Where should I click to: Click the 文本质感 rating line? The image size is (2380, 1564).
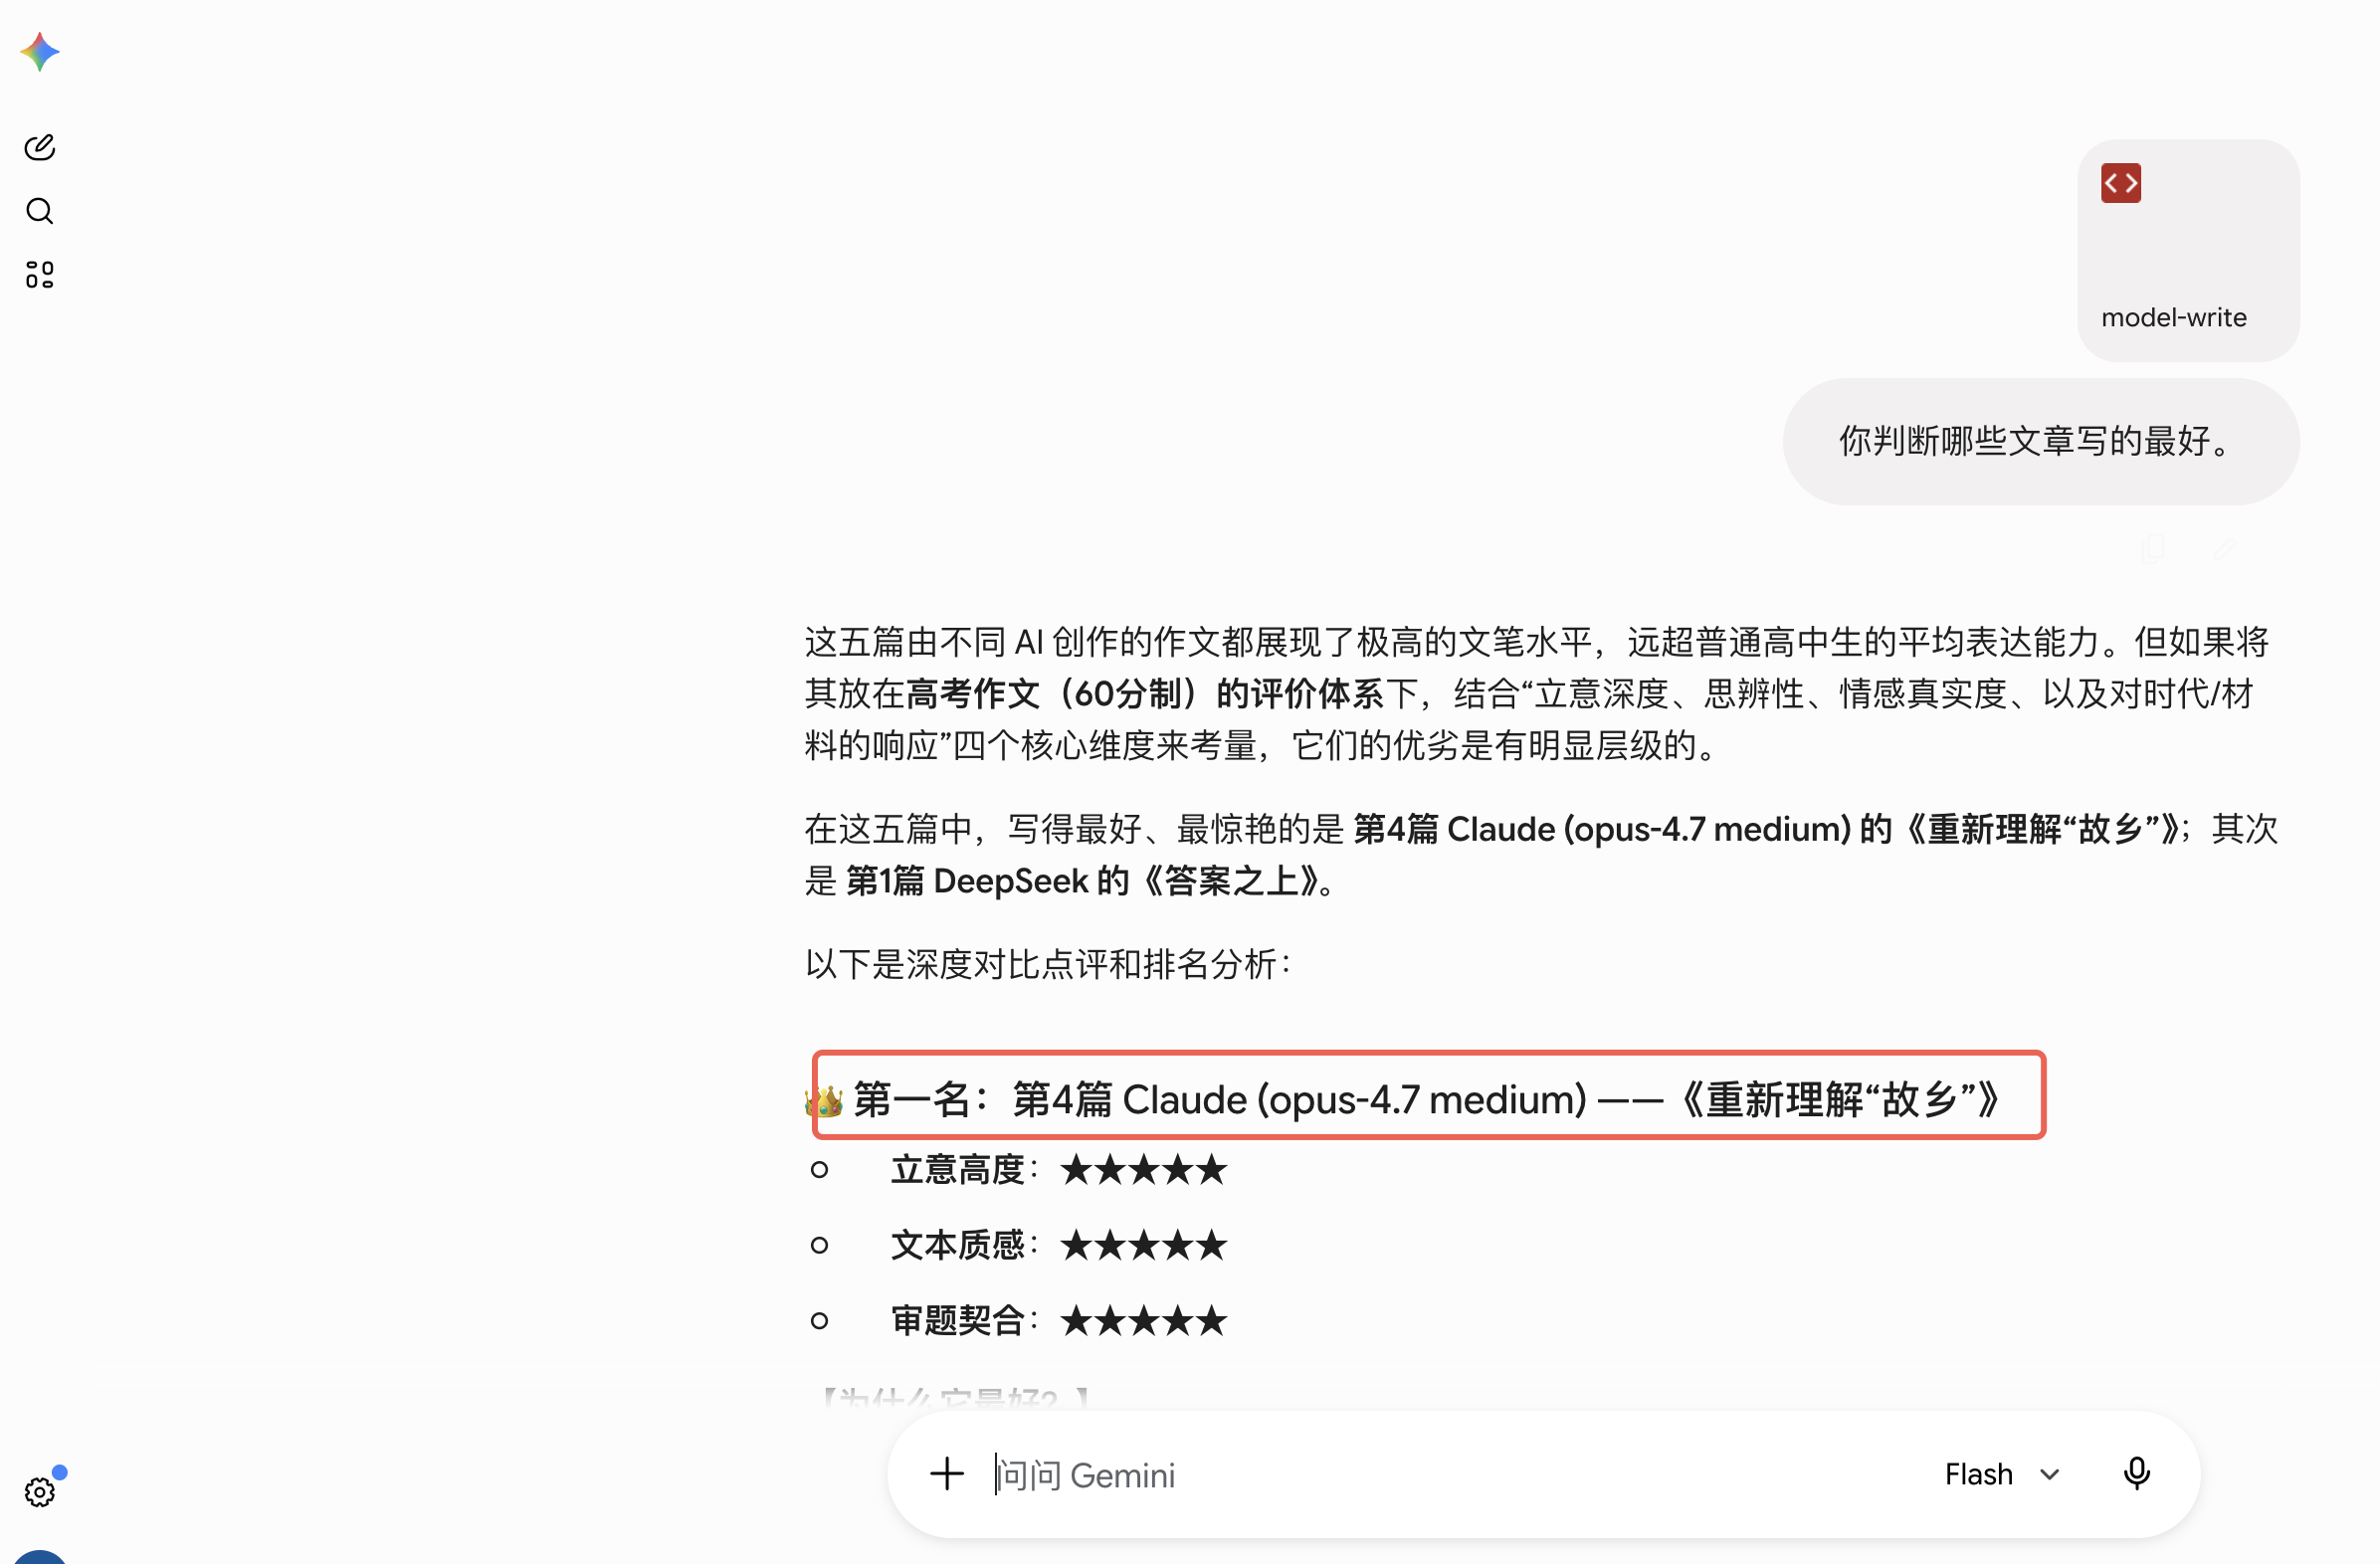tap(1059, 1245)
